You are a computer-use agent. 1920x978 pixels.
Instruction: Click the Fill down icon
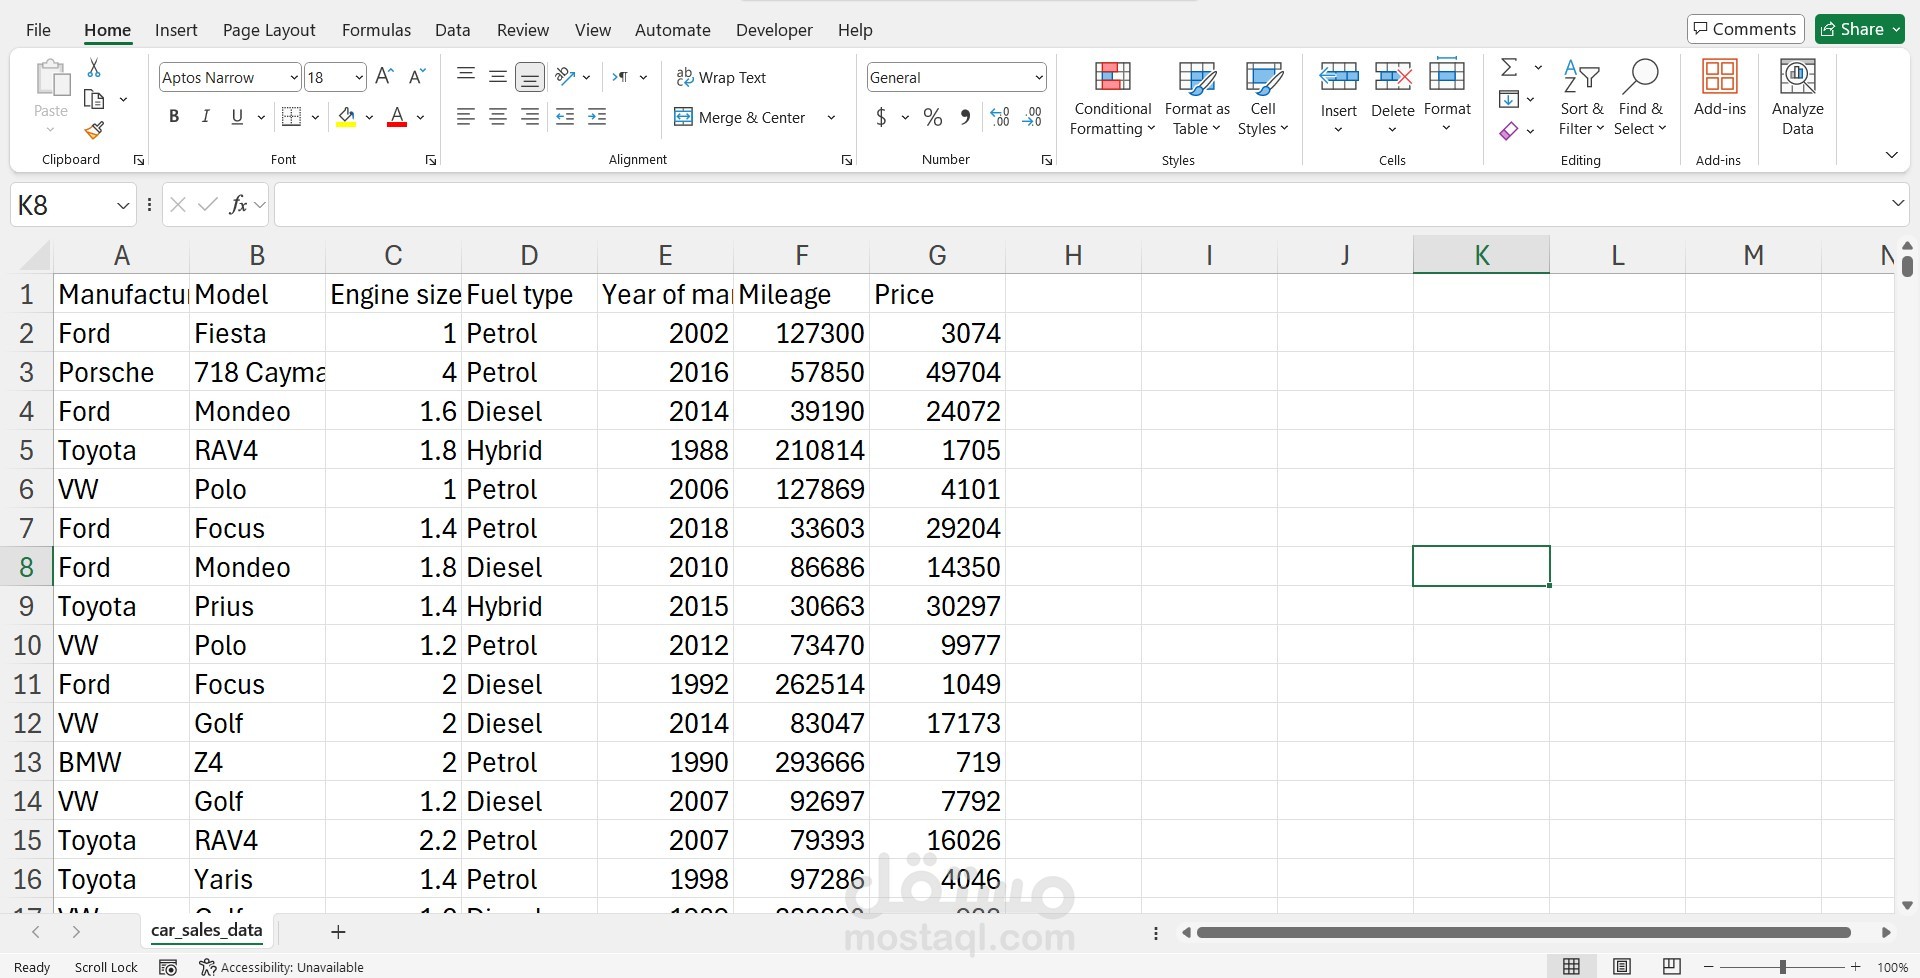click(1509, 99)
